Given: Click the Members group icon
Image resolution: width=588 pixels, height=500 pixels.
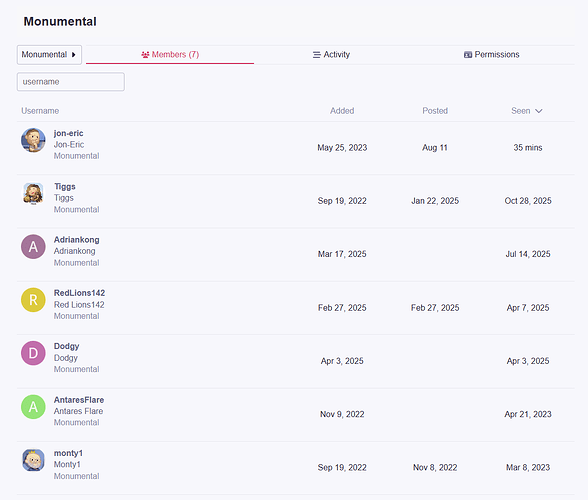Looking at the screenshot, I should point(145,55).
